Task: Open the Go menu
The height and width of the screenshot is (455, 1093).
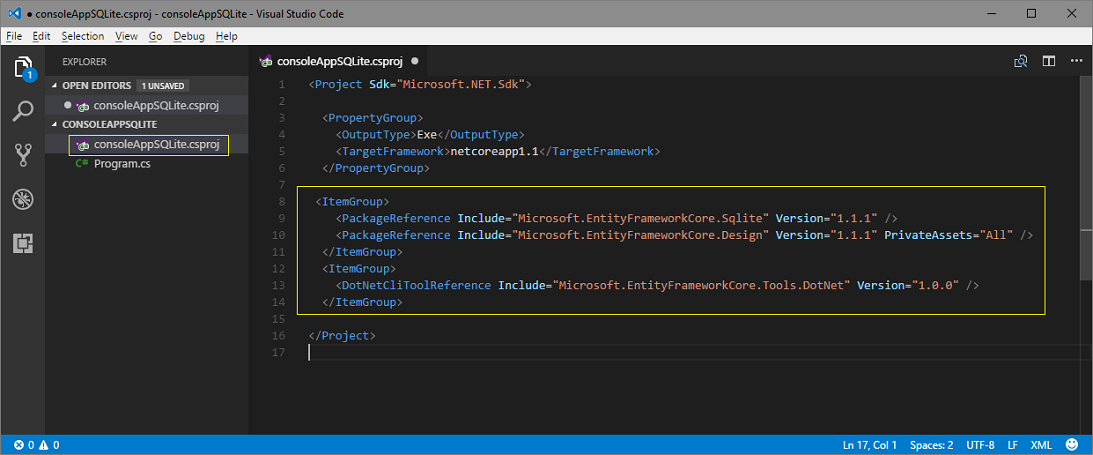Action: click(x=155, y=36)
